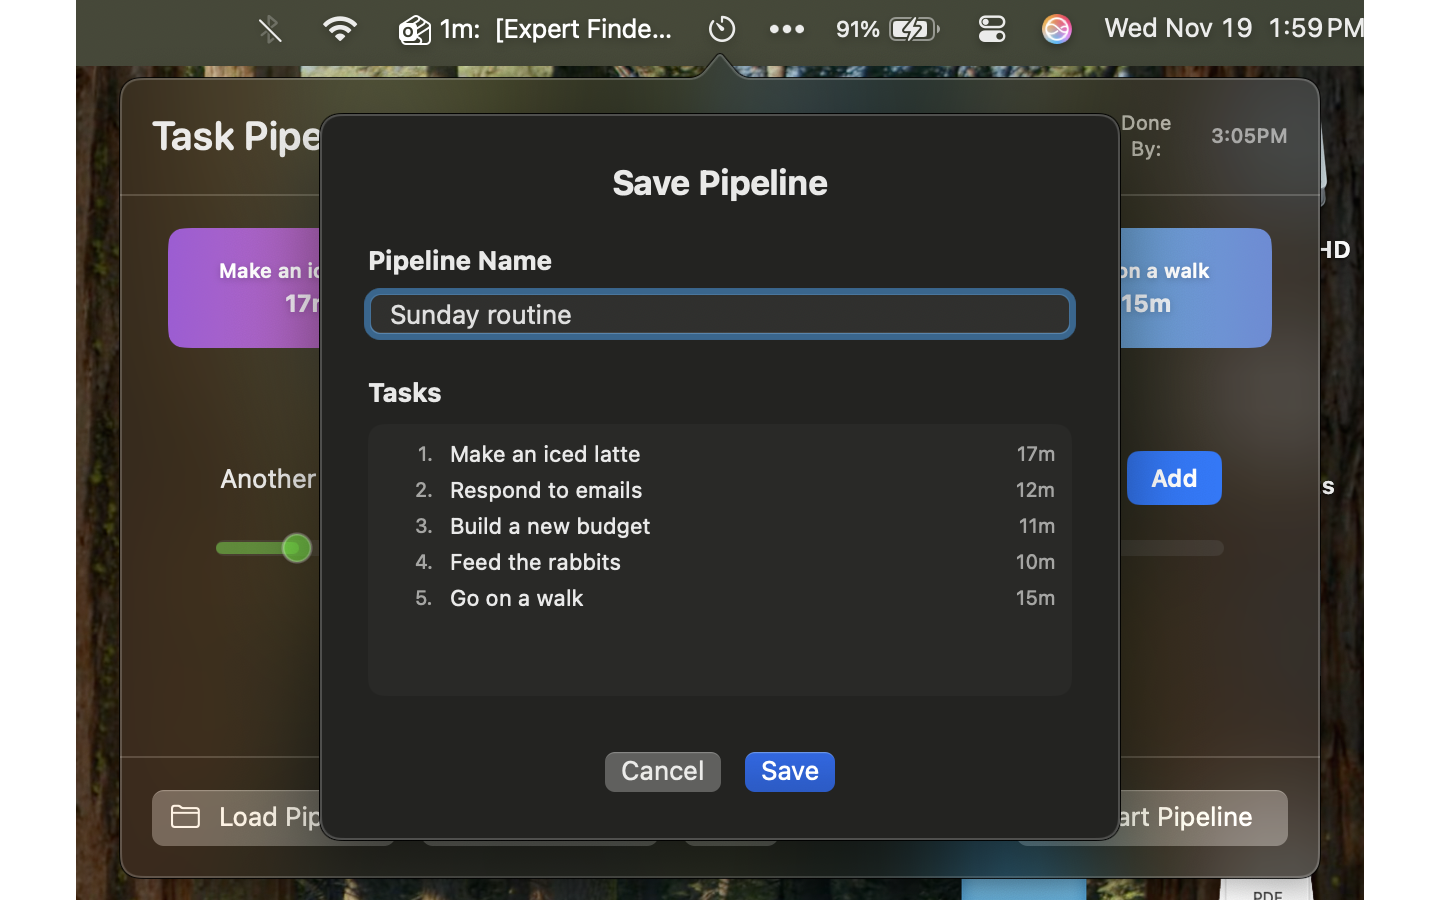
Task: Click the folder icon on Load Pipeline
Action: coord(185,817)
